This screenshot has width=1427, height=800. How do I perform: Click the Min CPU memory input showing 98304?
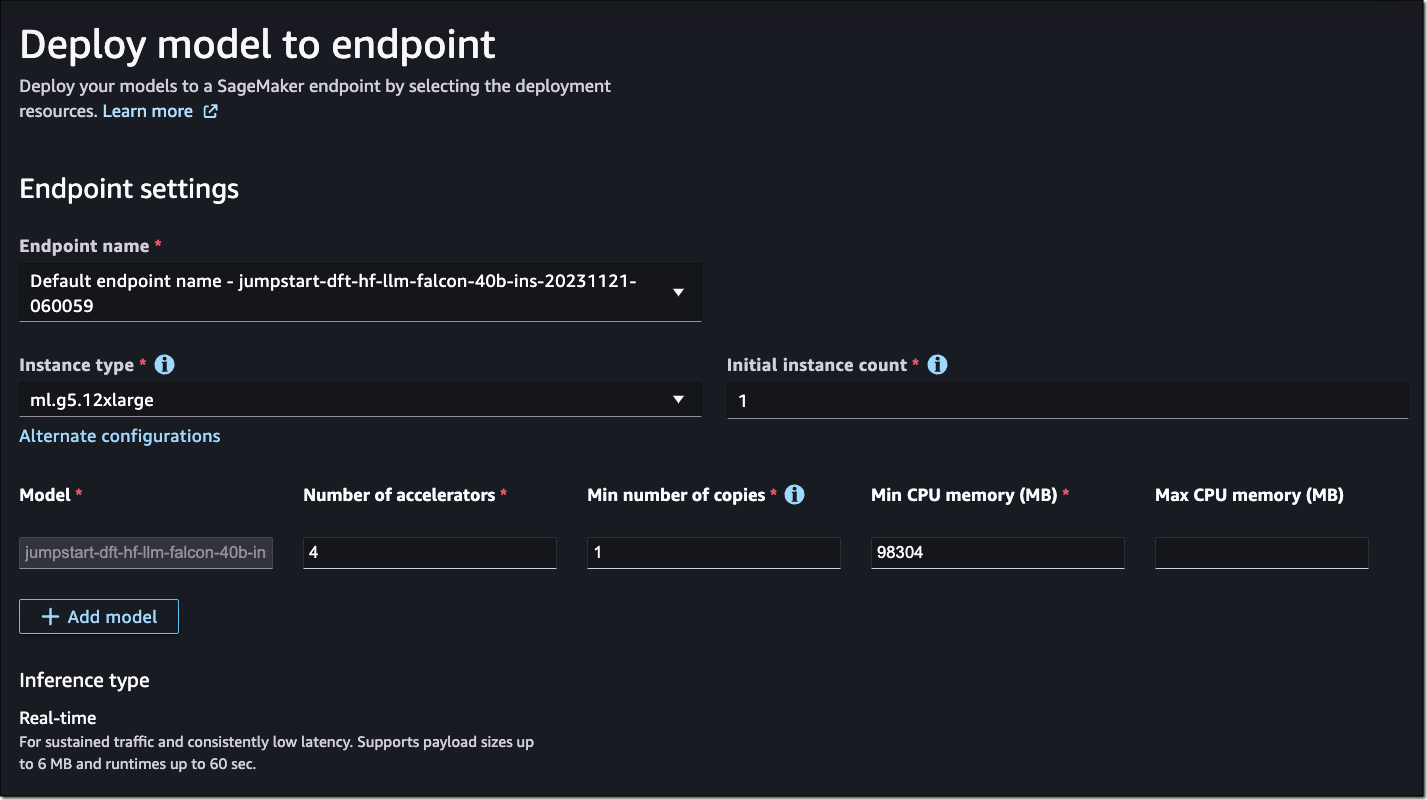tap(997, 552)
